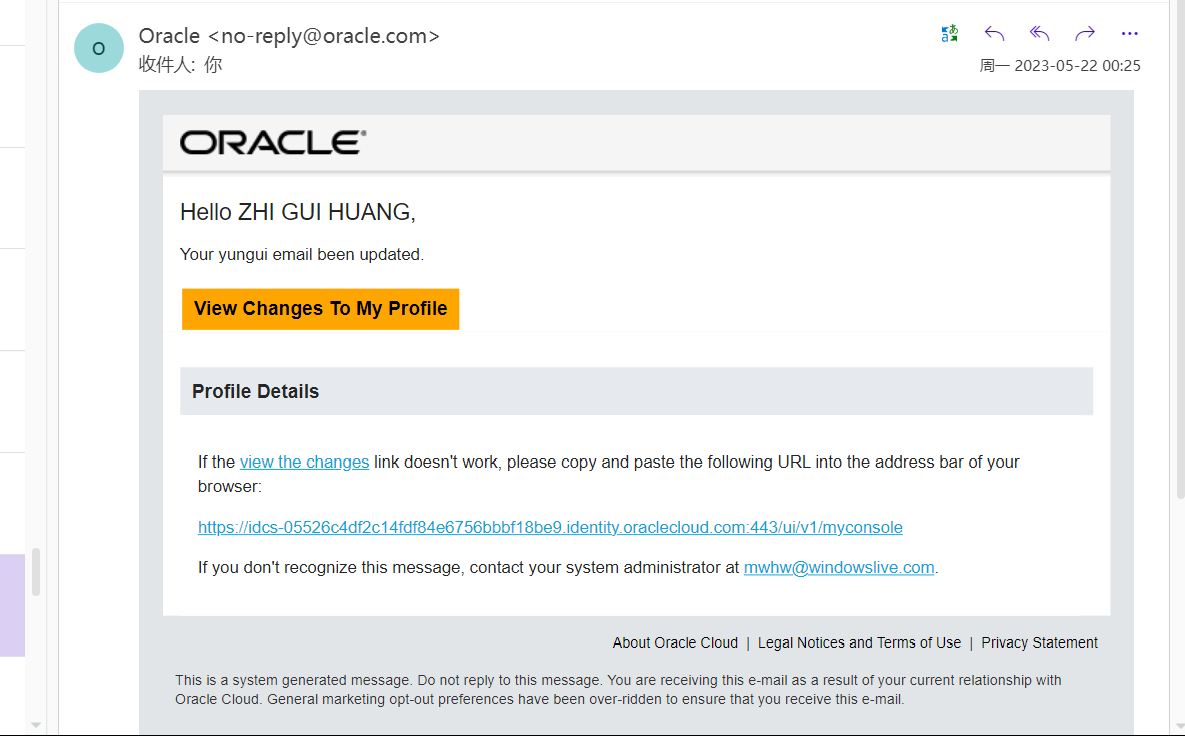1185x736 pixels.
Task: Open the idcs identity.oraclecloud.com URL link
Action: point(550,527)
